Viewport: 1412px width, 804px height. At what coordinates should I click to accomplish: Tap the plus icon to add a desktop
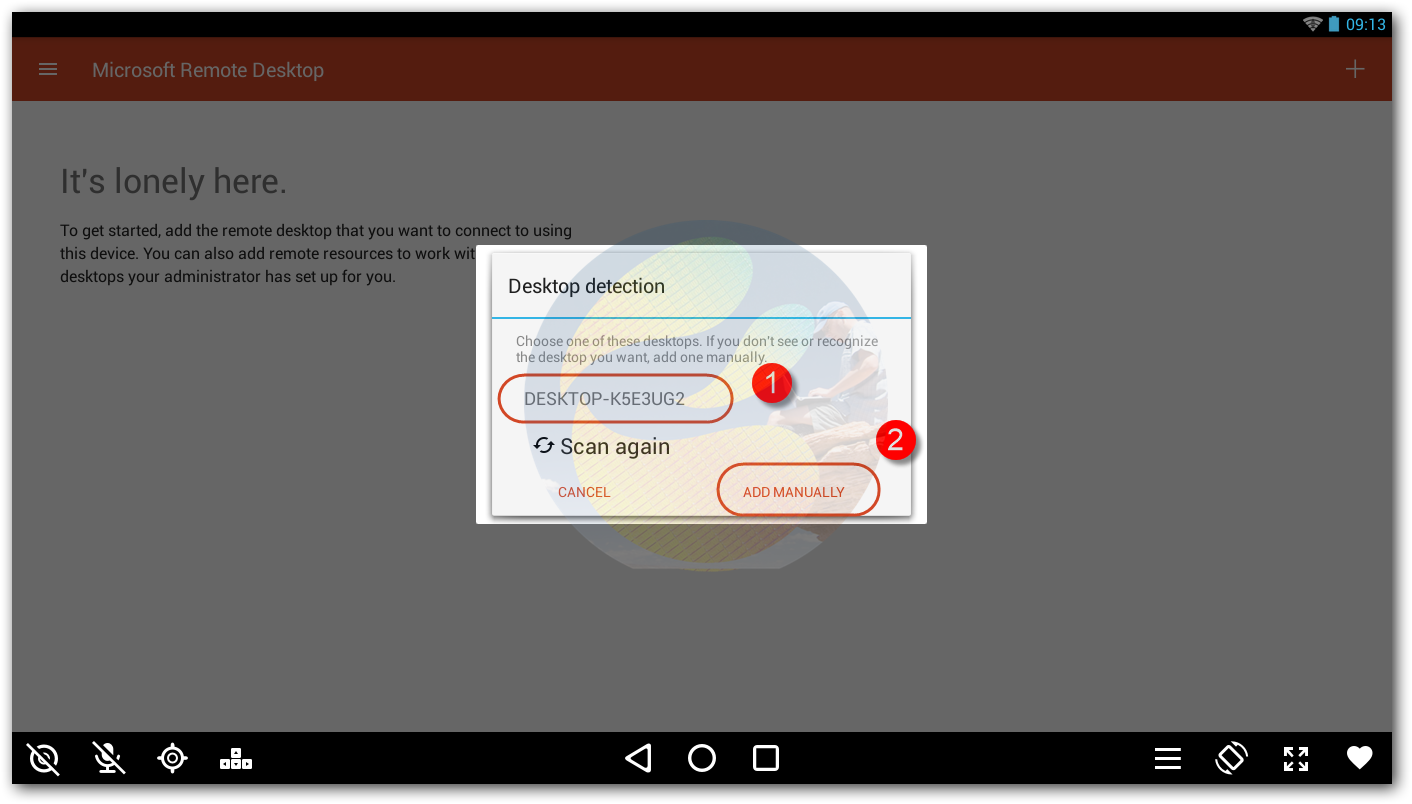click(x=1354, y=69)
